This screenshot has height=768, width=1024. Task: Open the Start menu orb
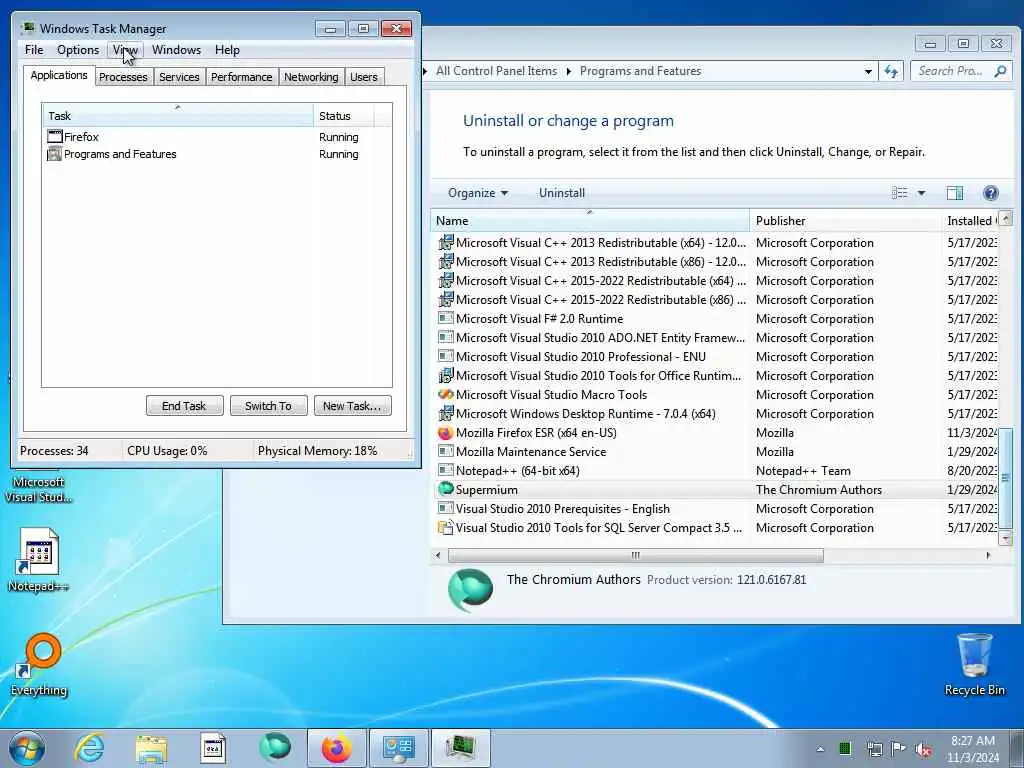click(x=27, y=748)
